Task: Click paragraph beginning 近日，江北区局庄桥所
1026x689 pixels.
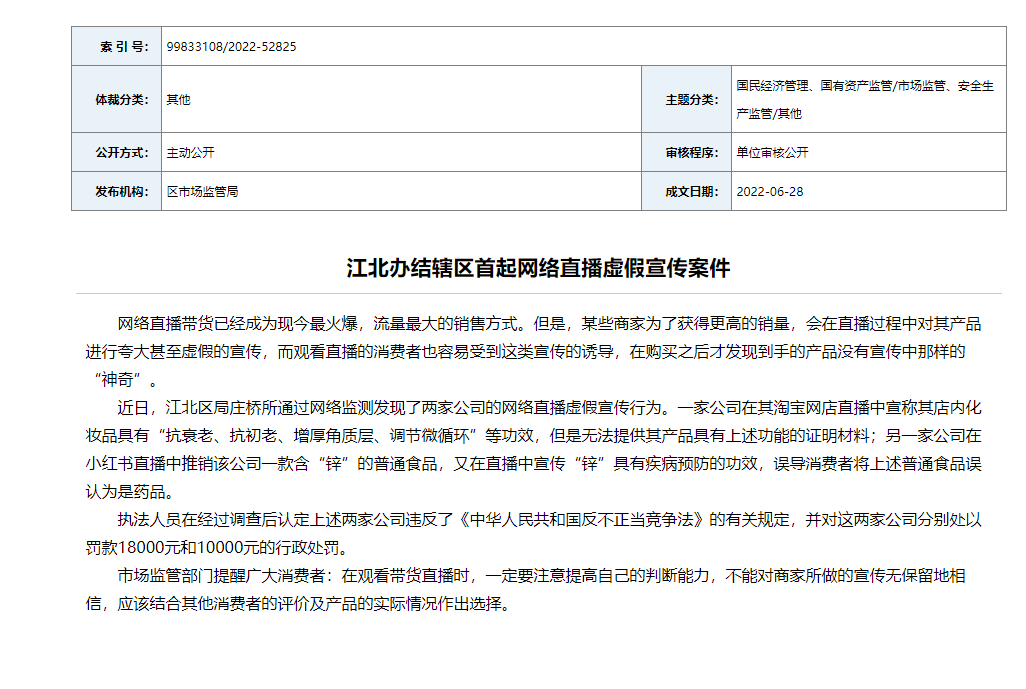Action: (x=533, y=450)
